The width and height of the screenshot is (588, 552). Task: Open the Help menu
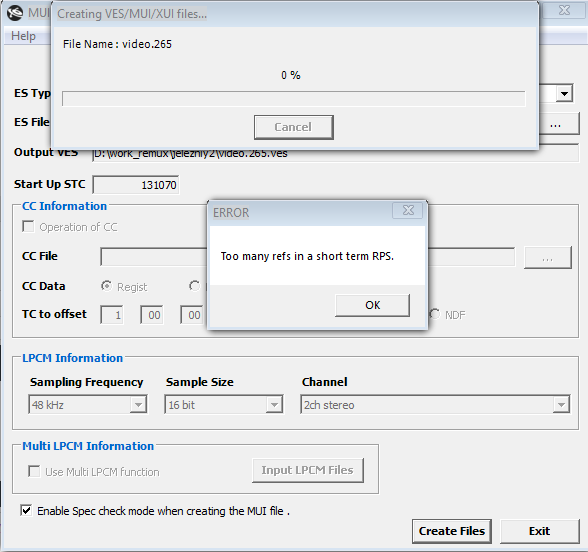click(23, 36)
